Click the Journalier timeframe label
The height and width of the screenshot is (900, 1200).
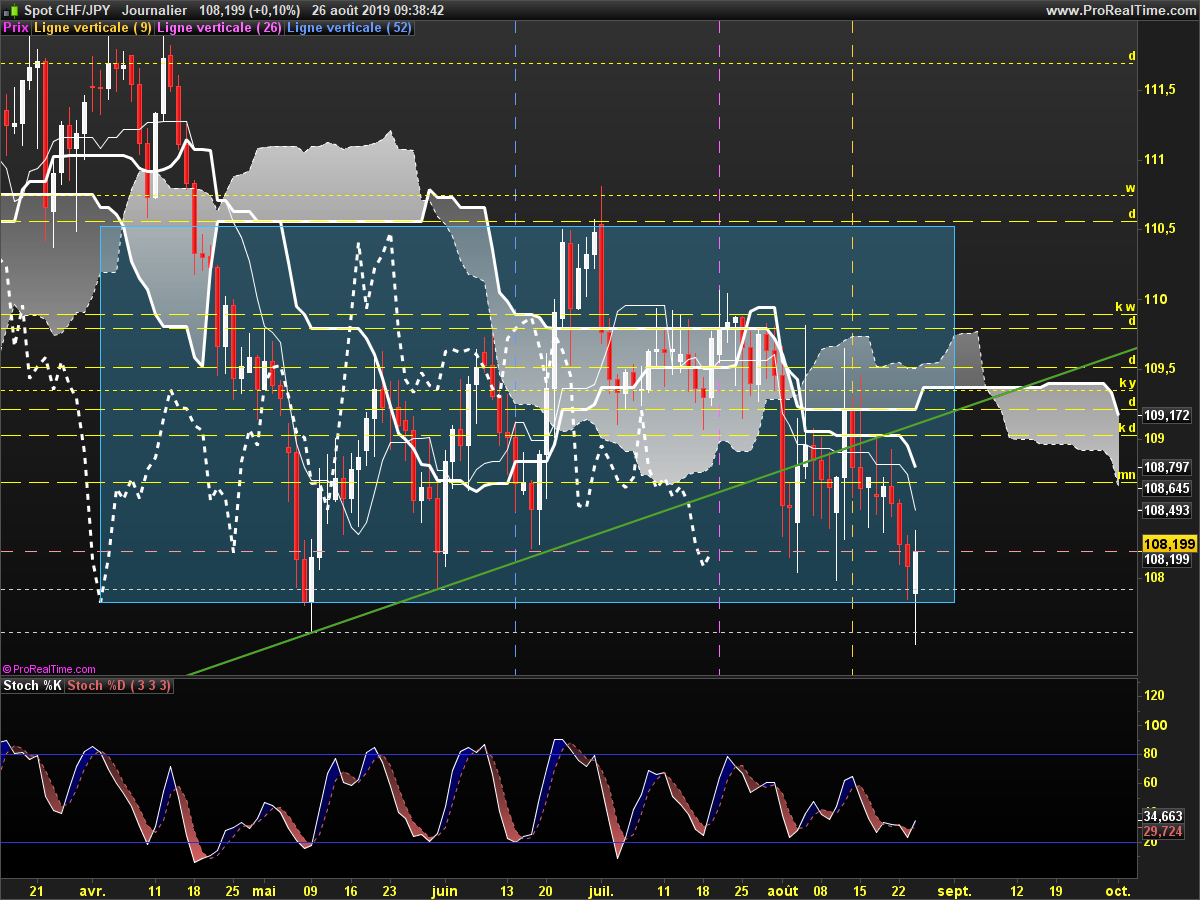click(153, 10)
